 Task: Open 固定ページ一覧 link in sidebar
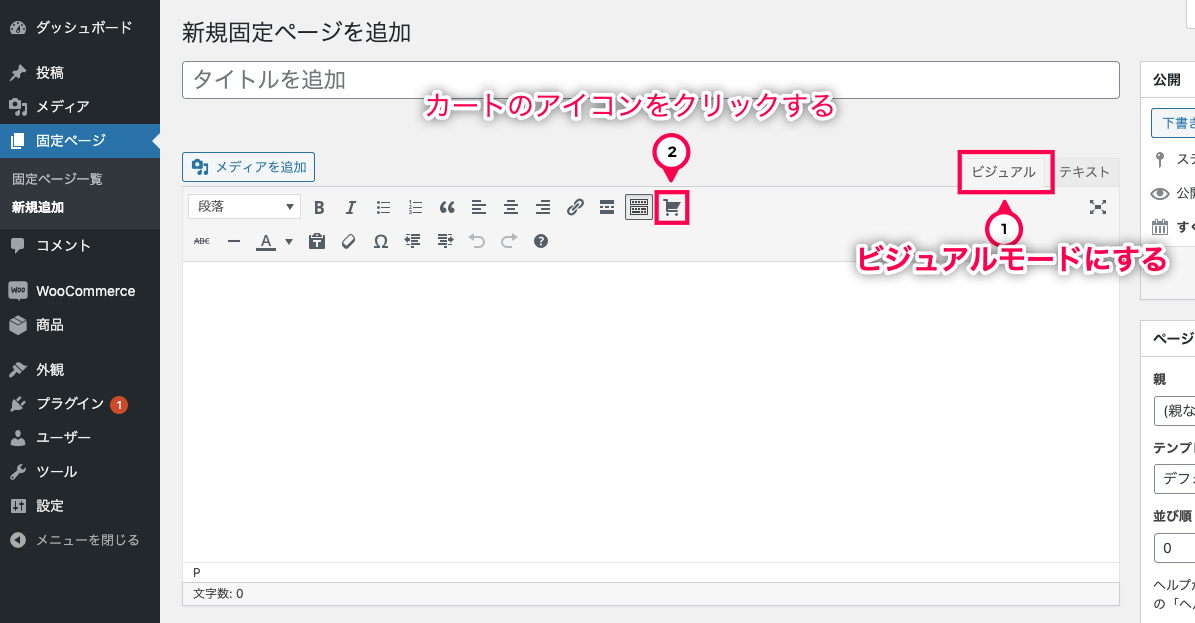(57, 179)
